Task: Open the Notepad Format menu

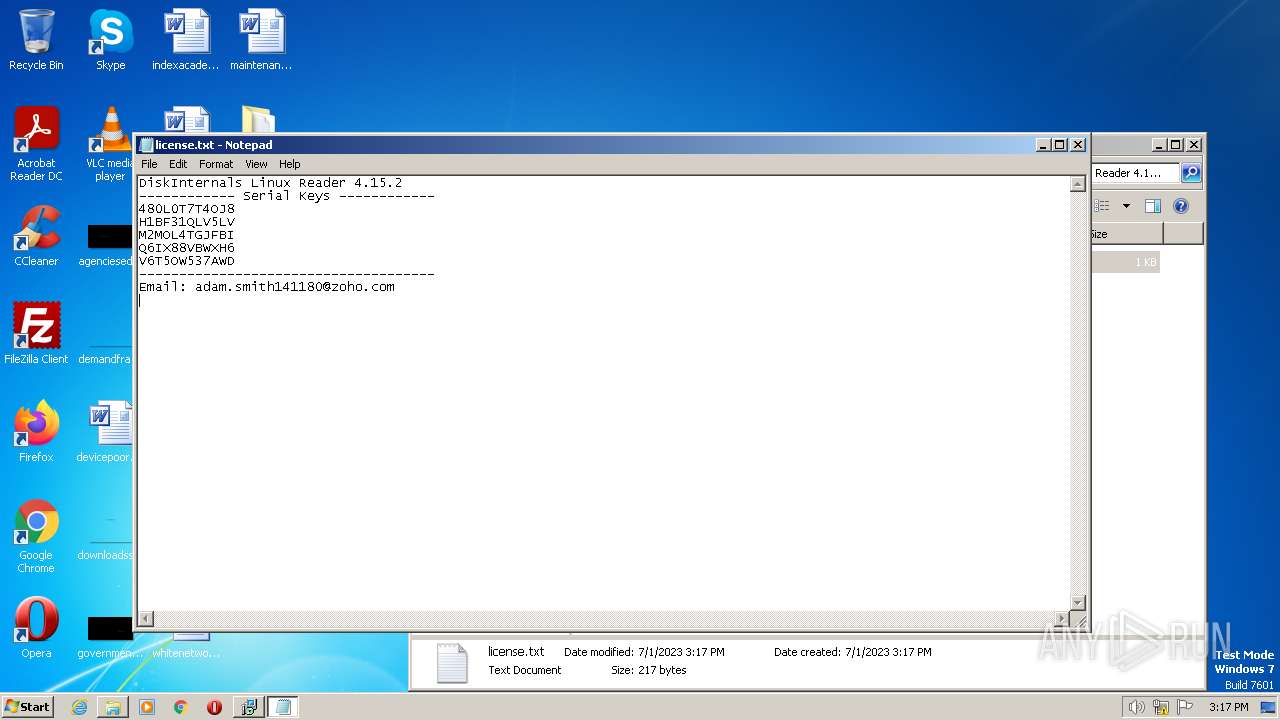Action: coord(216,164)
